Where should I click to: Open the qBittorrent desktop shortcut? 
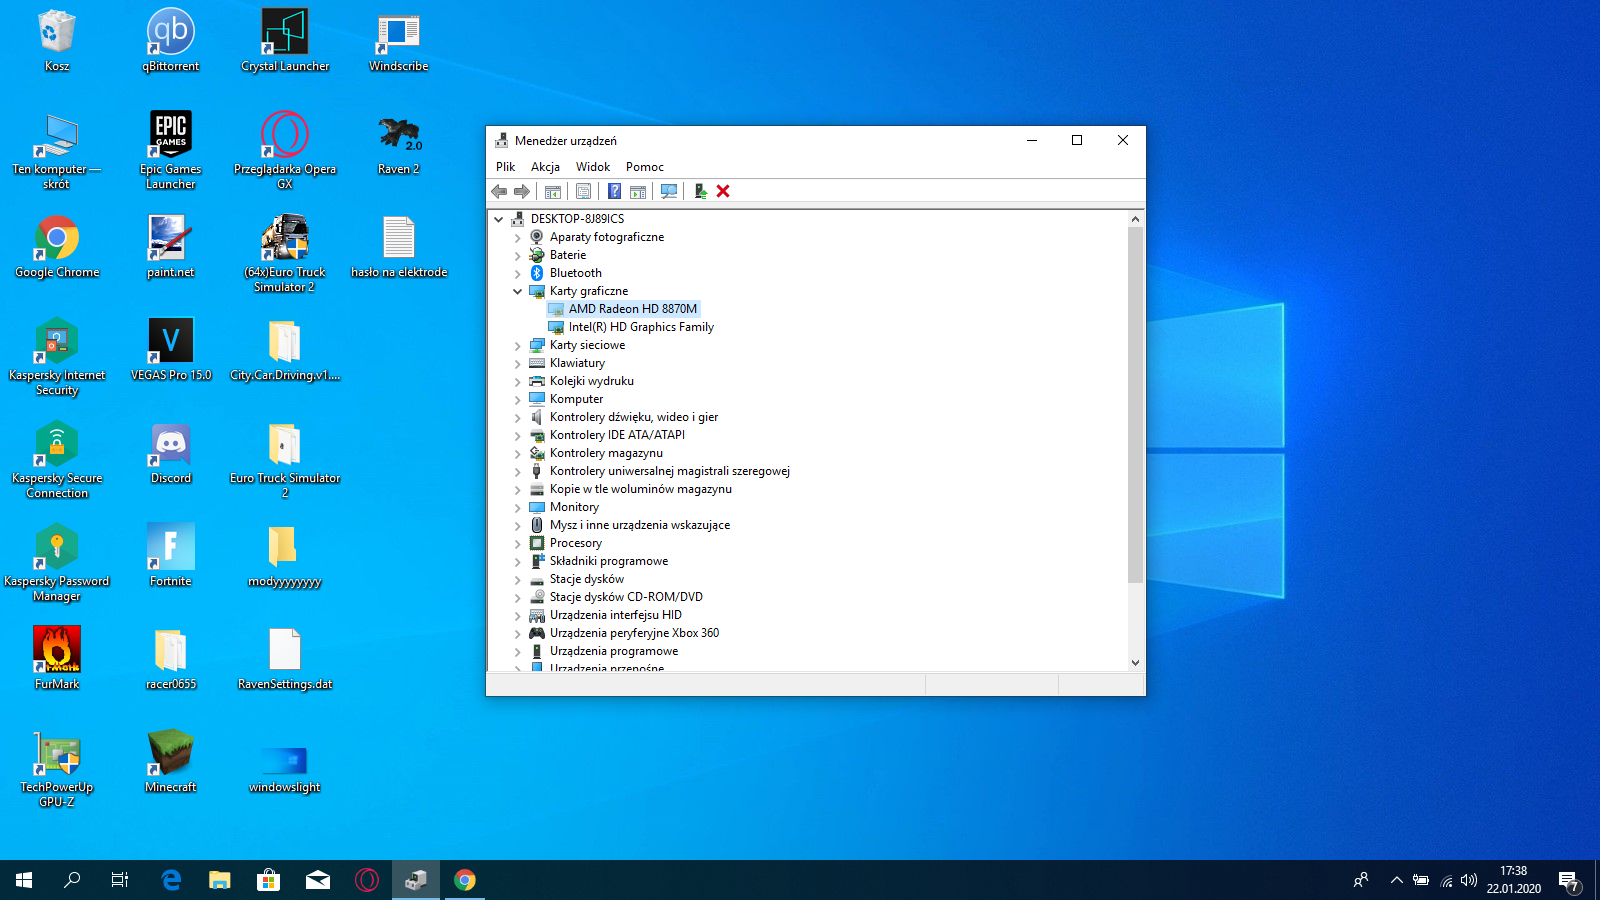pos(171,40)
